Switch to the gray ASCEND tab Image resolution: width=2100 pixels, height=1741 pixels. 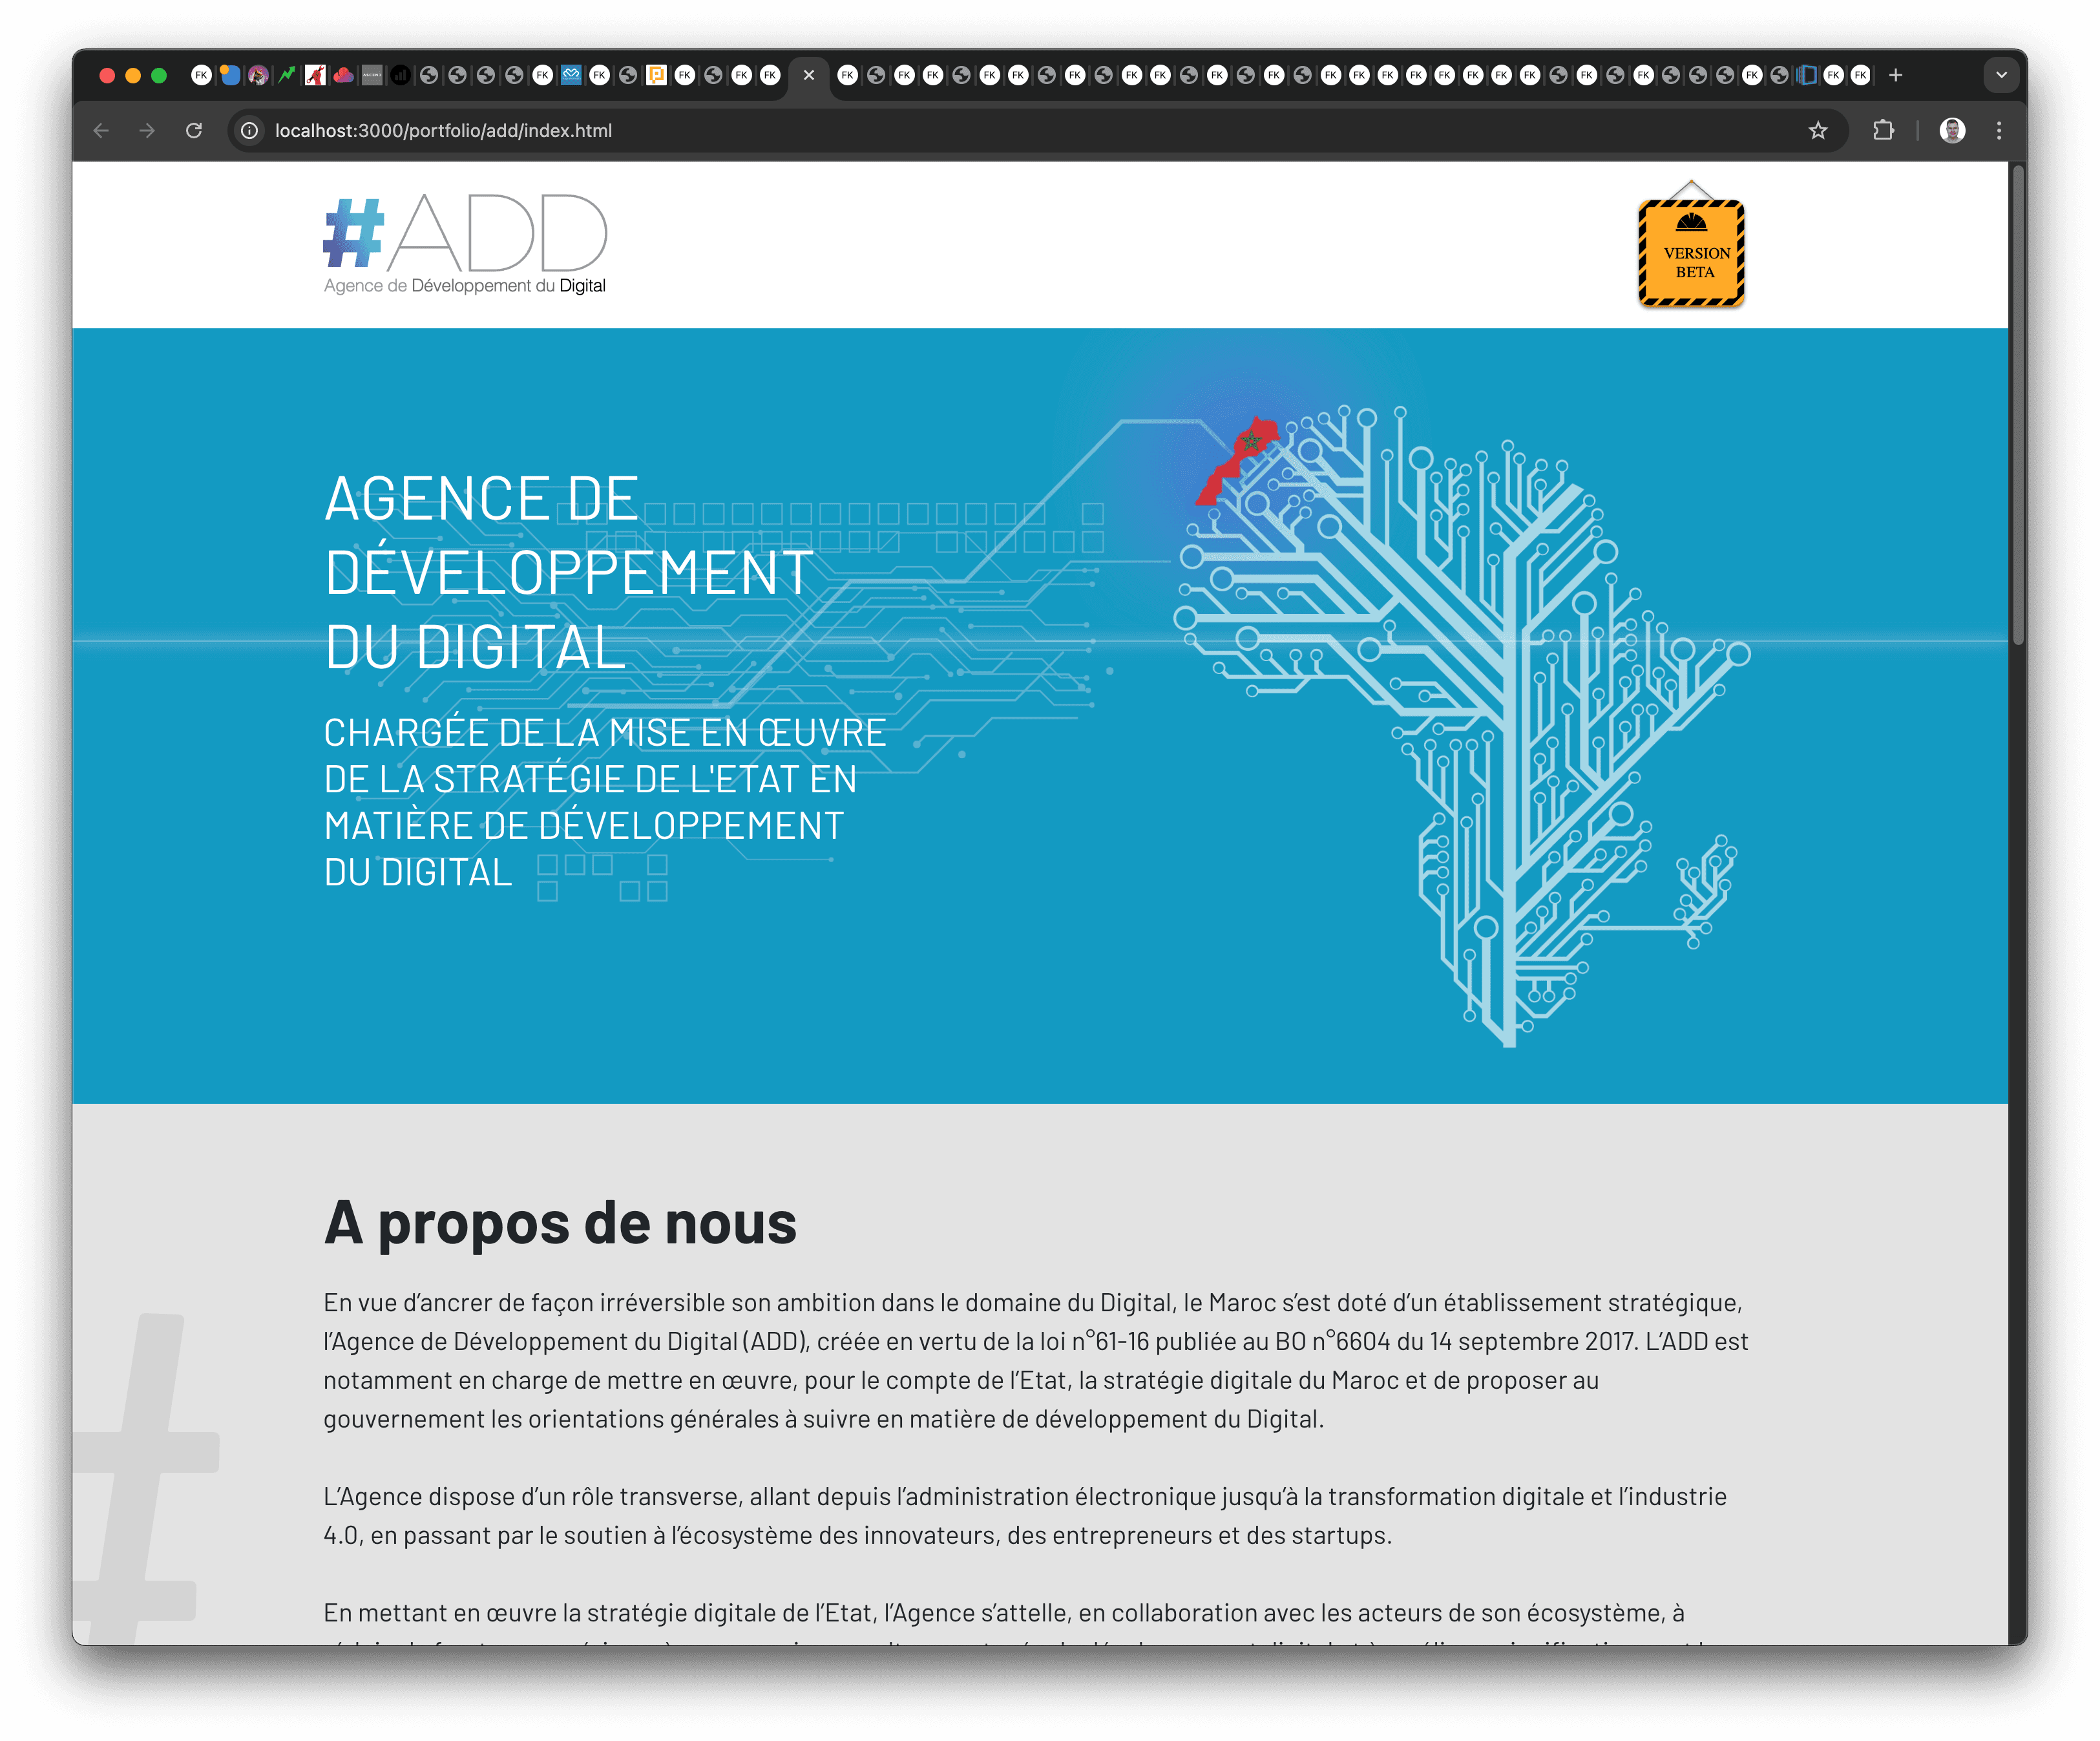click(x=372, y=75)
